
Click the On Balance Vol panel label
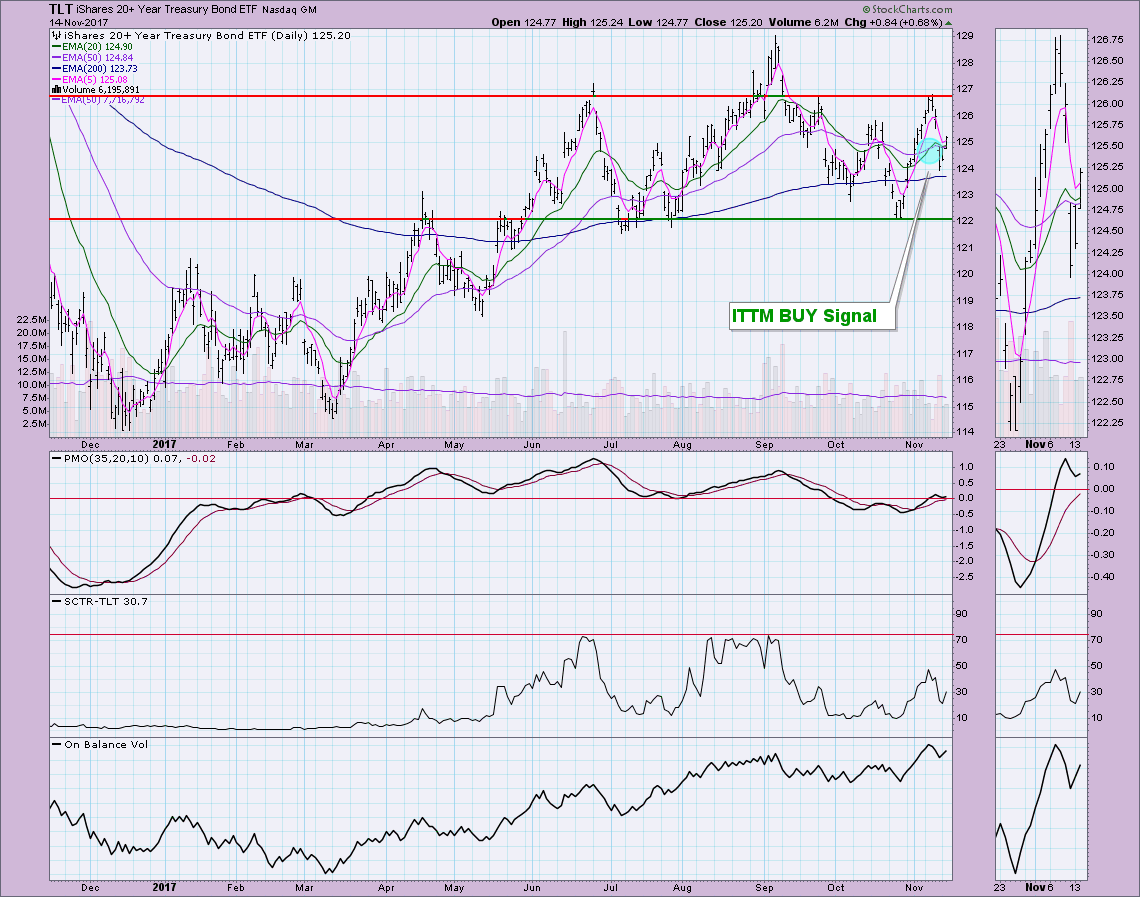pos(92,743)
